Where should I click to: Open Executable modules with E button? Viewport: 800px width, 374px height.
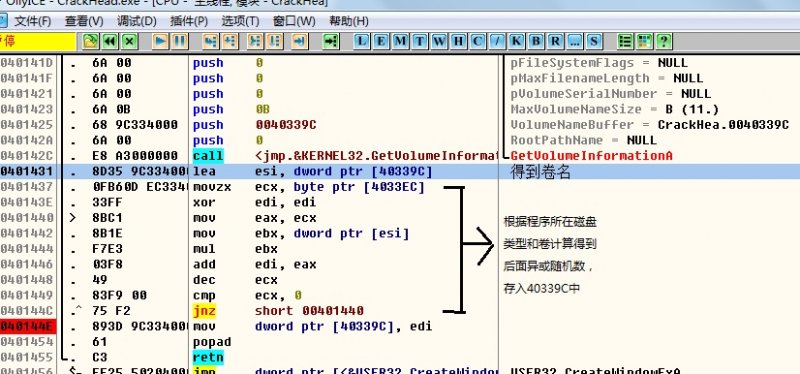(x=381, y=41)
